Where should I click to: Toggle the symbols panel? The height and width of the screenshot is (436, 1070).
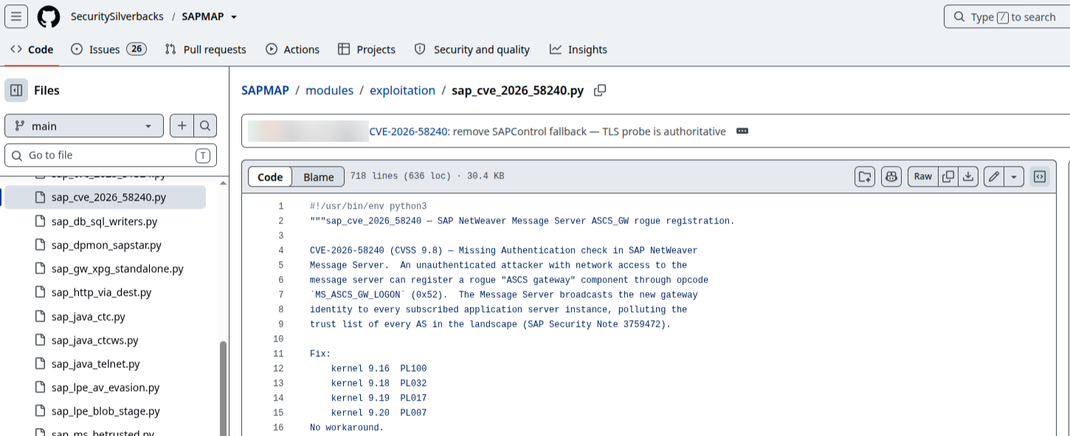1039,177
